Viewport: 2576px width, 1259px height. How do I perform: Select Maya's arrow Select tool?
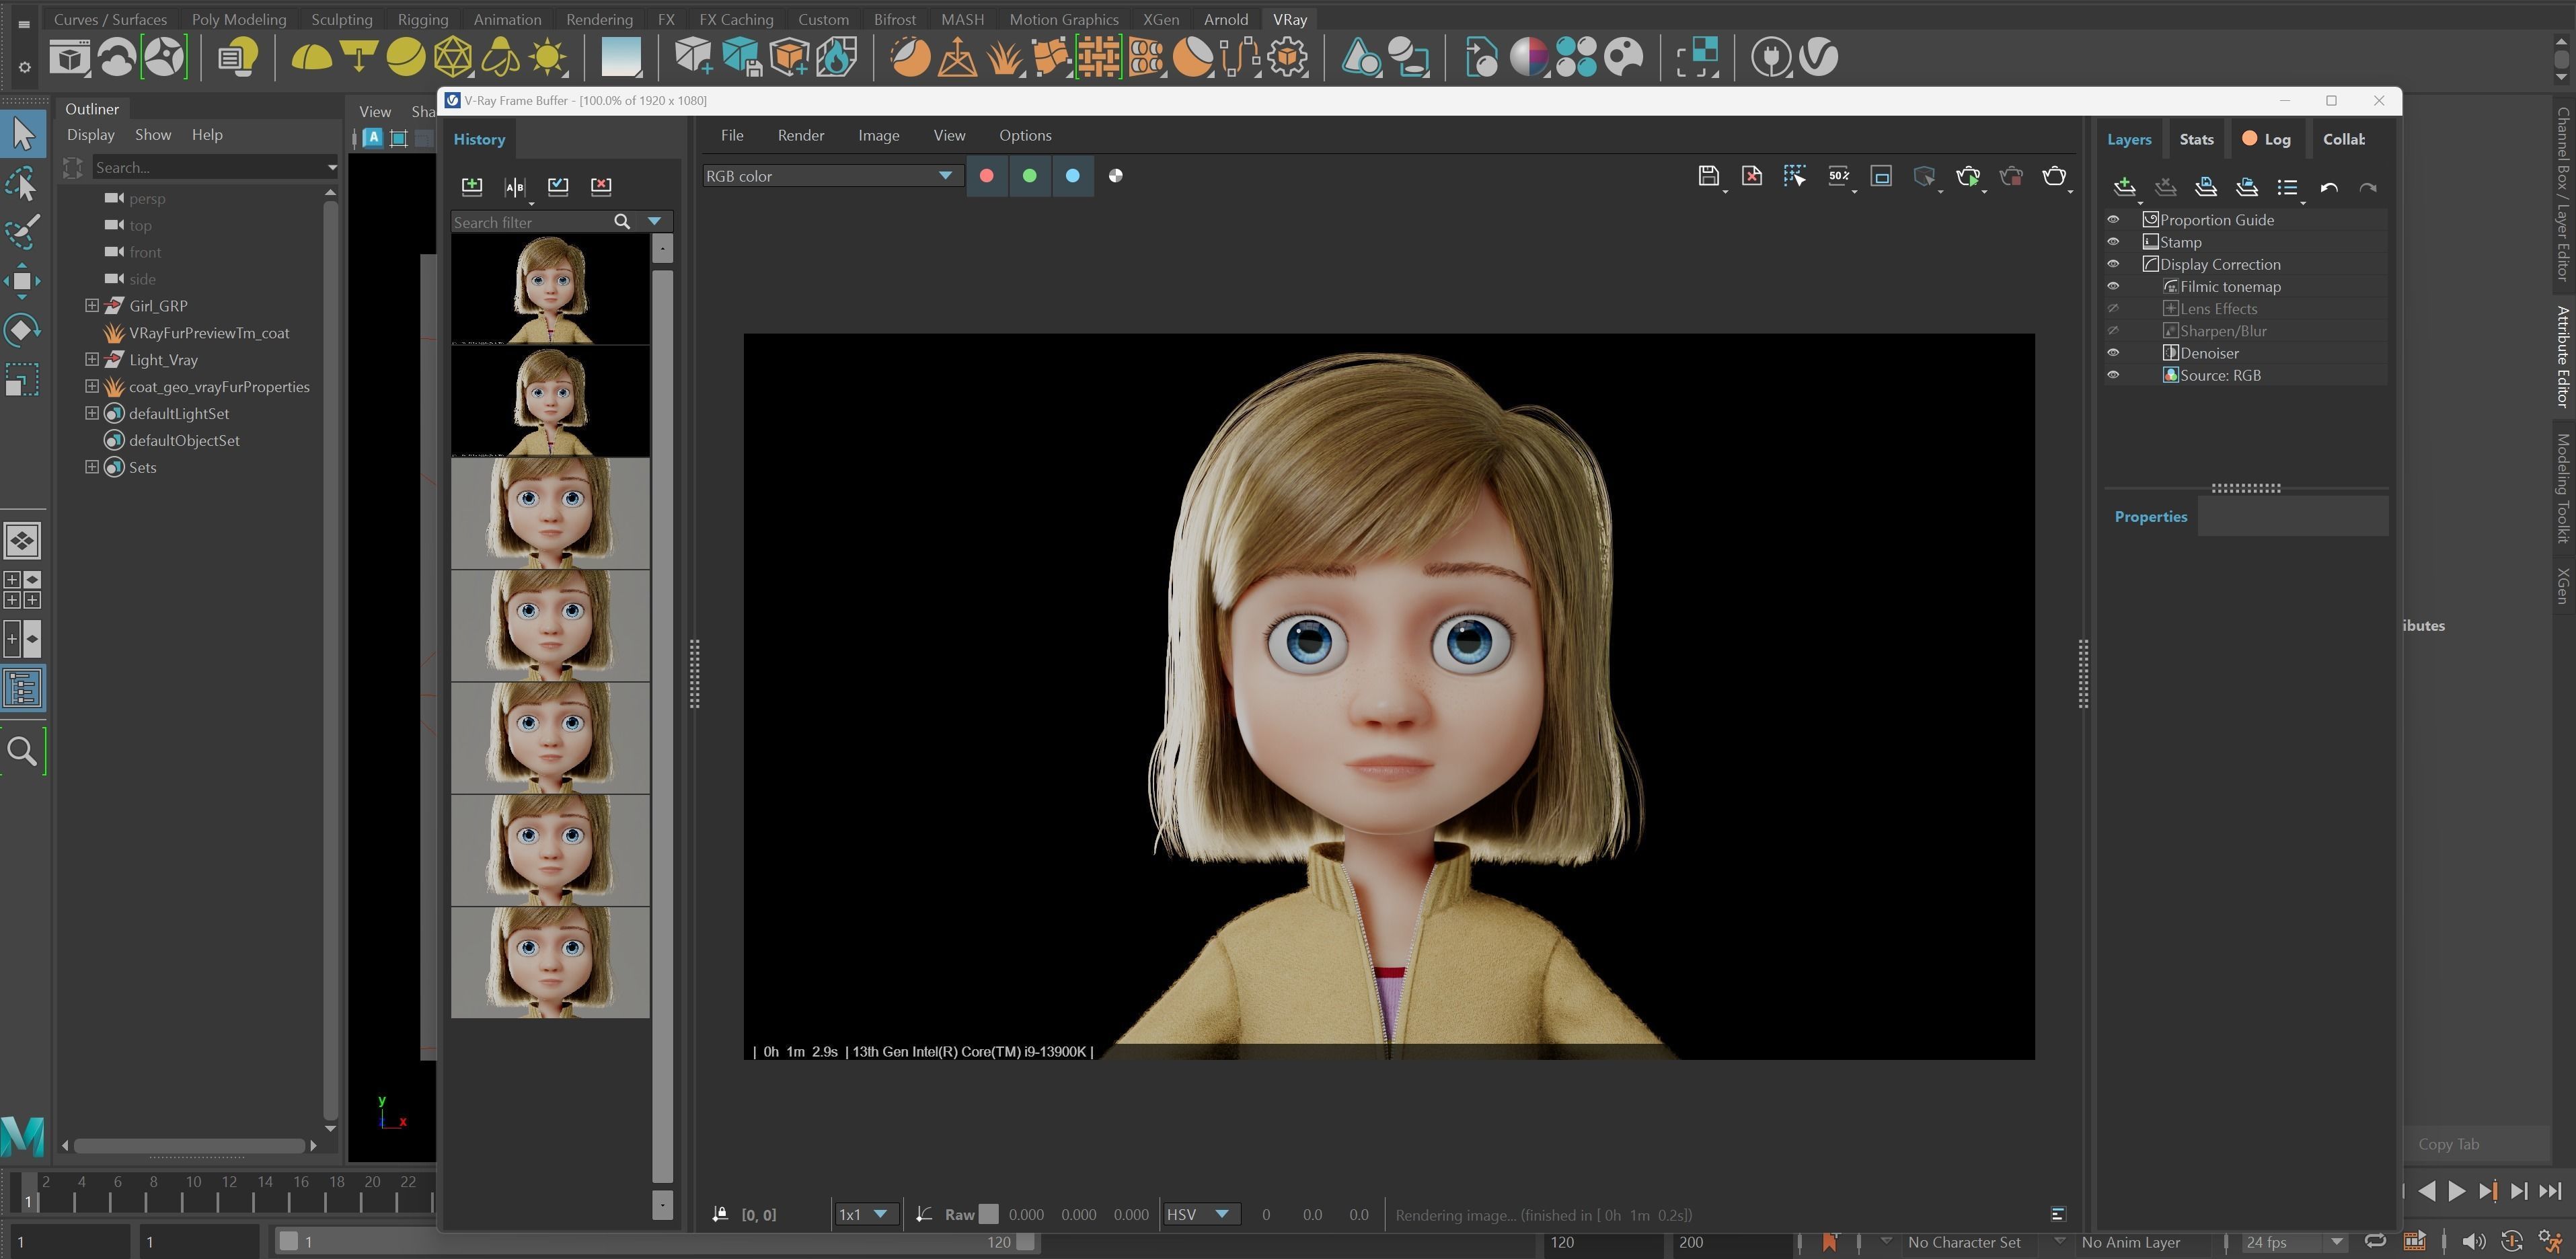pos(22,133)
